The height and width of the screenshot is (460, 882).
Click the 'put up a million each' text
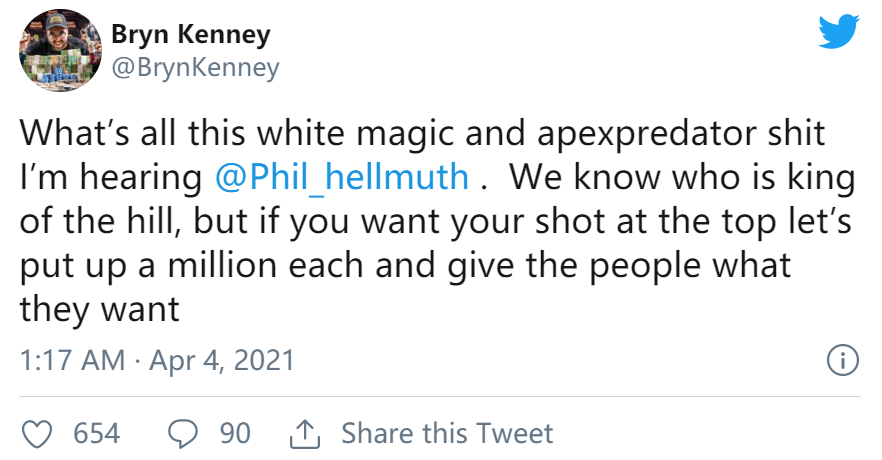191,266
